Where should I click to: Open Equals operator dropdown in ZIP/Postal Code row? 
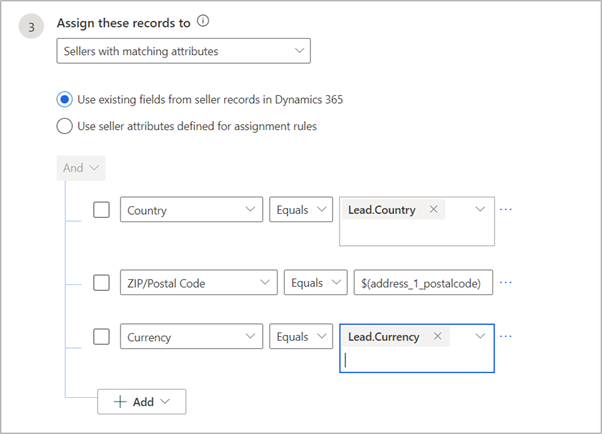click(316, 283)
